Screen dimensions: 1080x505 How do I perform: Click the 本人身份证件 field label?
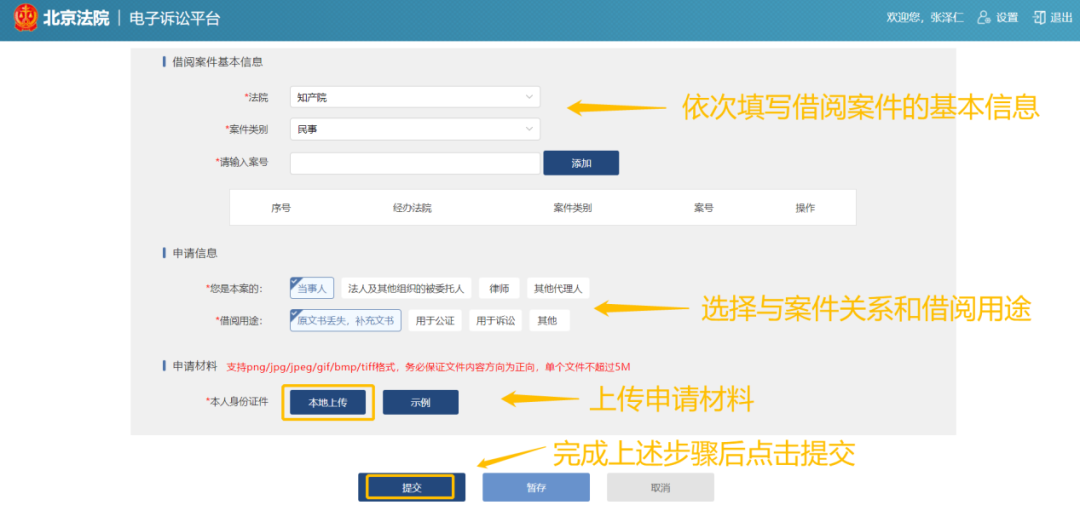tap(238, 402)
